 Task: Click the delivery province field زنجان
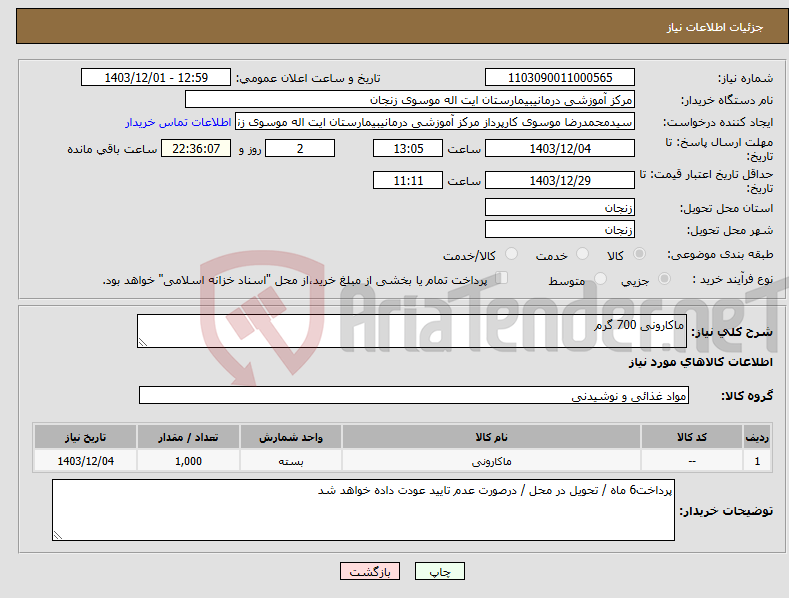click(560, 207)
